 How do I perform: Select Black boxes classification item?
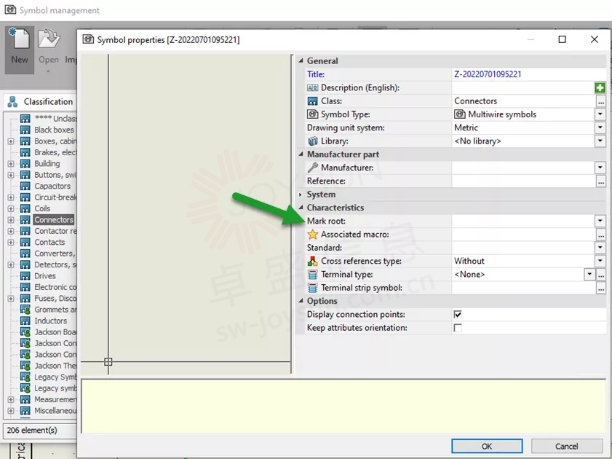(x=54, y=130)
